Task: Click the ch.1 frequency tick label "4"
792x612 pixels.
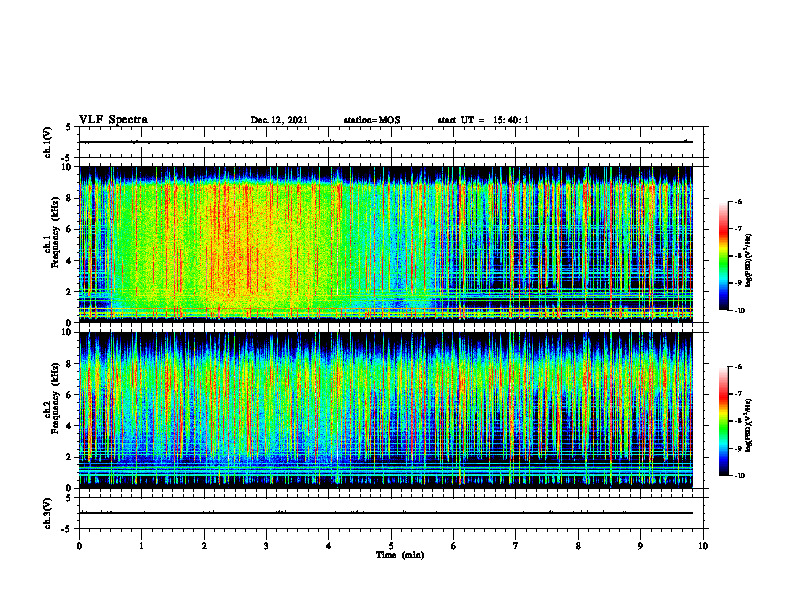Action: coord(70,261)
